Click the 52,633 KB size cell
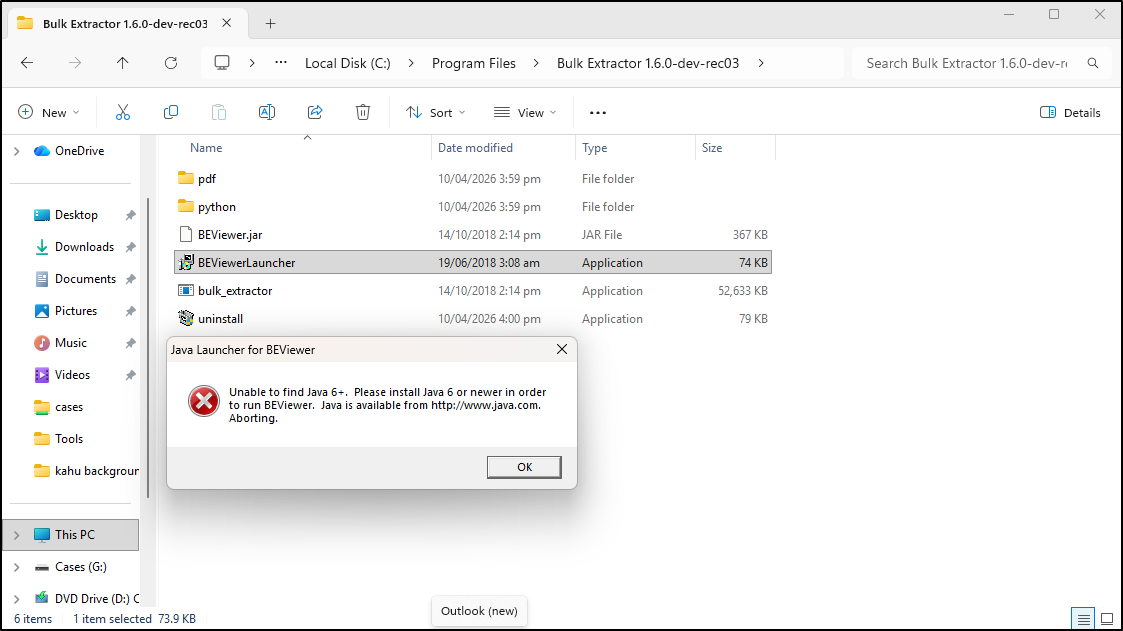 [x=743, y=291]
